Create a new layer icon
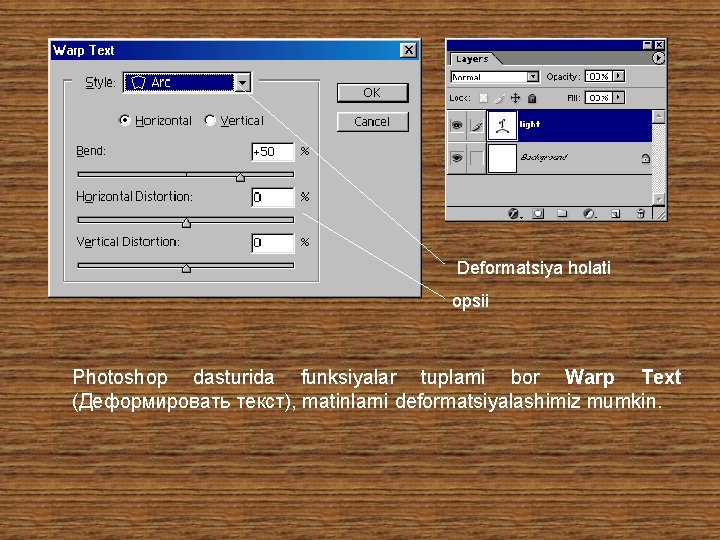Viewport: 720px width, 540px height. point(616,214)
